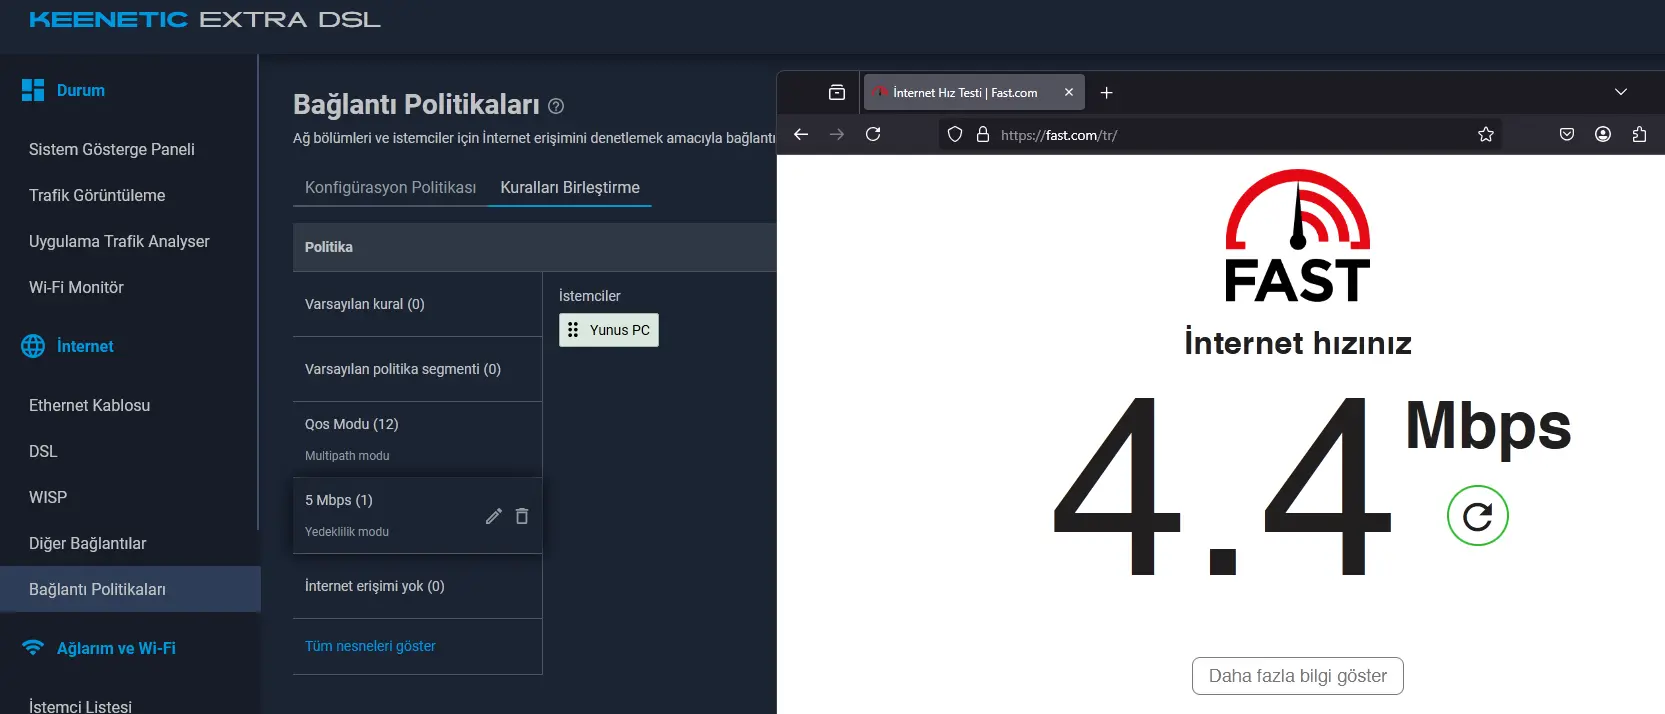Select Varsayılan politika segmenti (0) policy
Image resolution: width=1665 pixels, height=714 pixels.
(x=417, y=369)
